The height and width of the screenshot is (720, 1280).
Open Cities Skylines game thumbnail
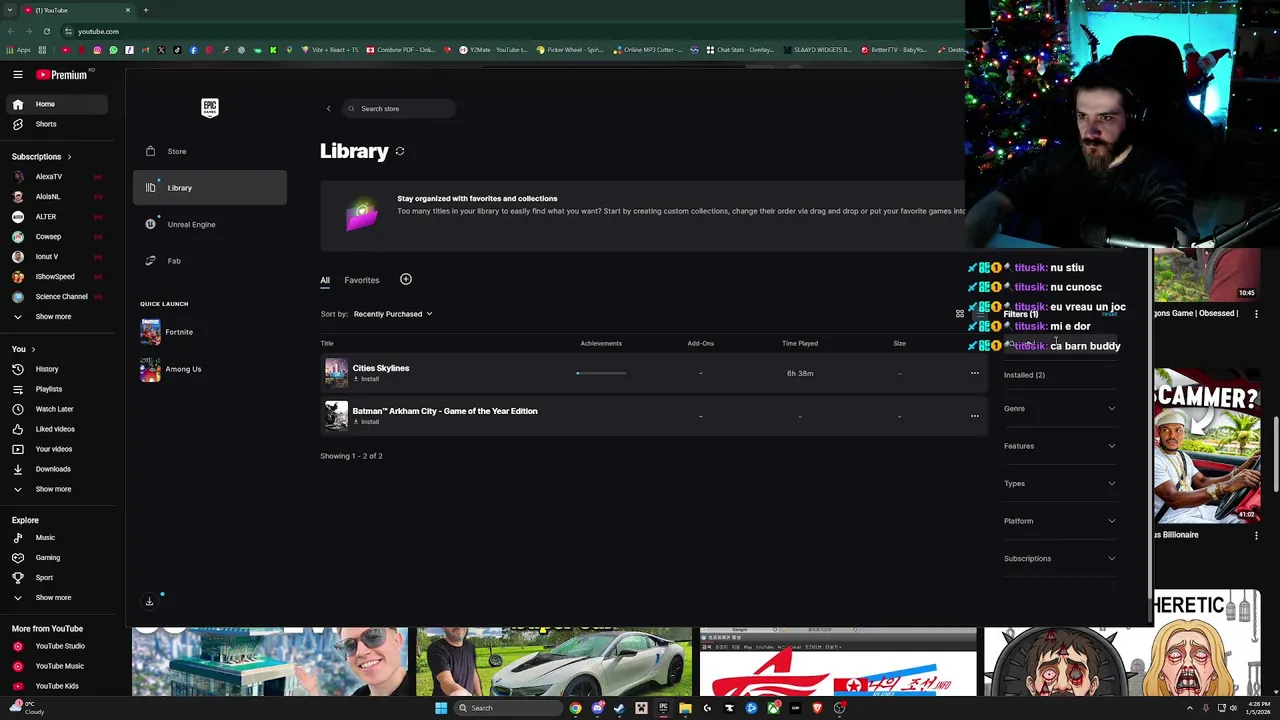336,373
